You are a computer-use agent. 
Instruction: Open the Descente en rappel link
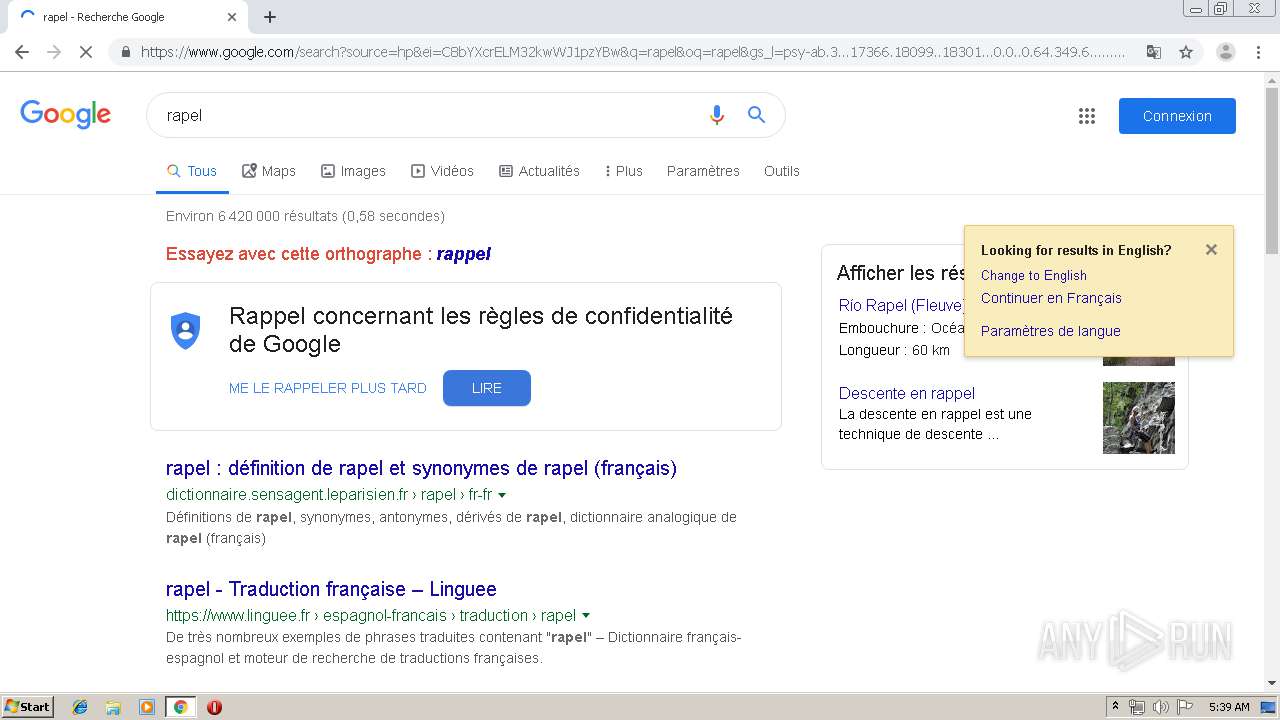coord(907,393)
